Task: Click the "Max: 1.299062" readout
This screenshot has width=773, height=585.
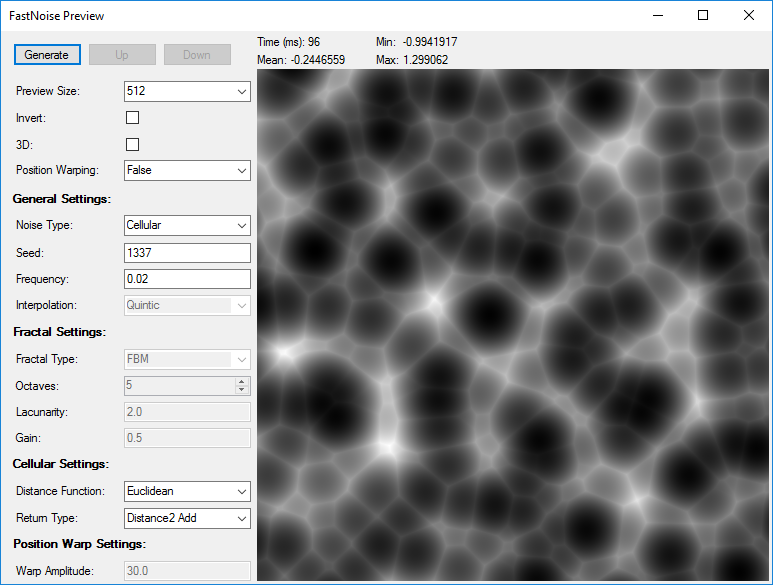Action: 412,60
